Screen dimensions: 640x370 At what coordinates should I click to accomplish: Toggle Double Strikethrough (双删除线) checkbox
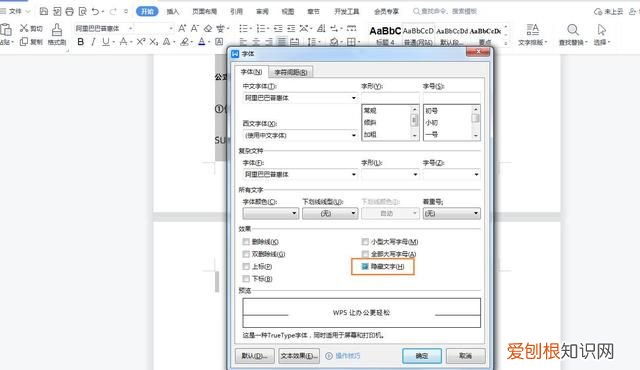point(246,254)
